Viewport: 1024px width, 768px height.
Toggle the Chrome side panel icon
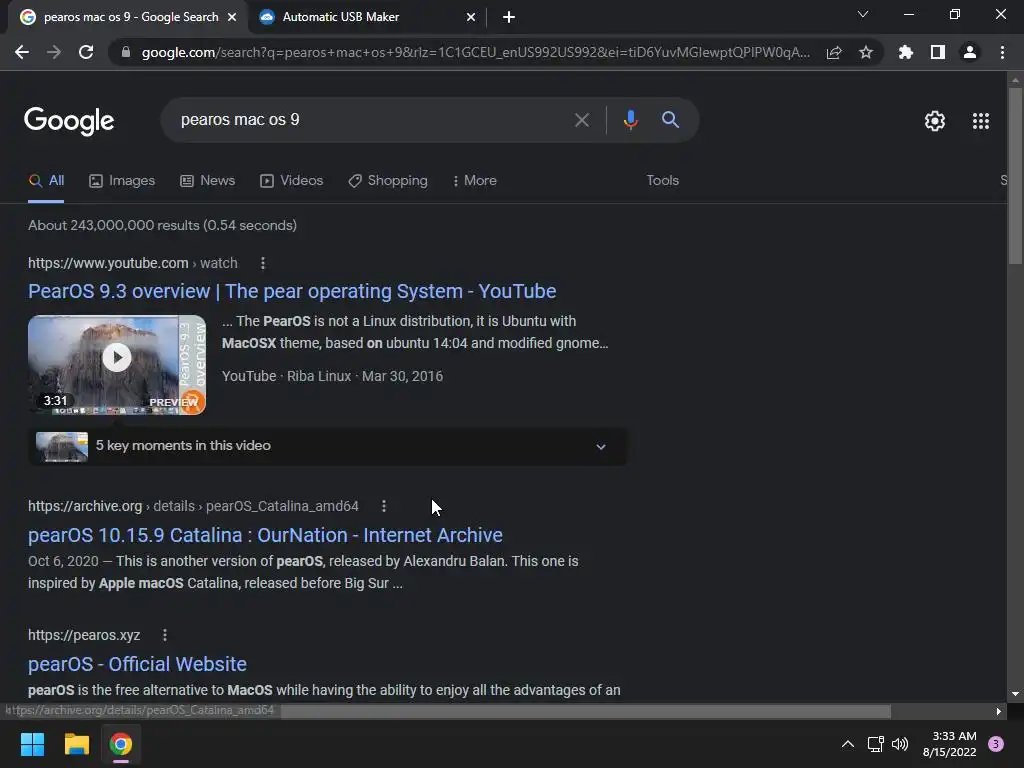click(x=938, y=52)
